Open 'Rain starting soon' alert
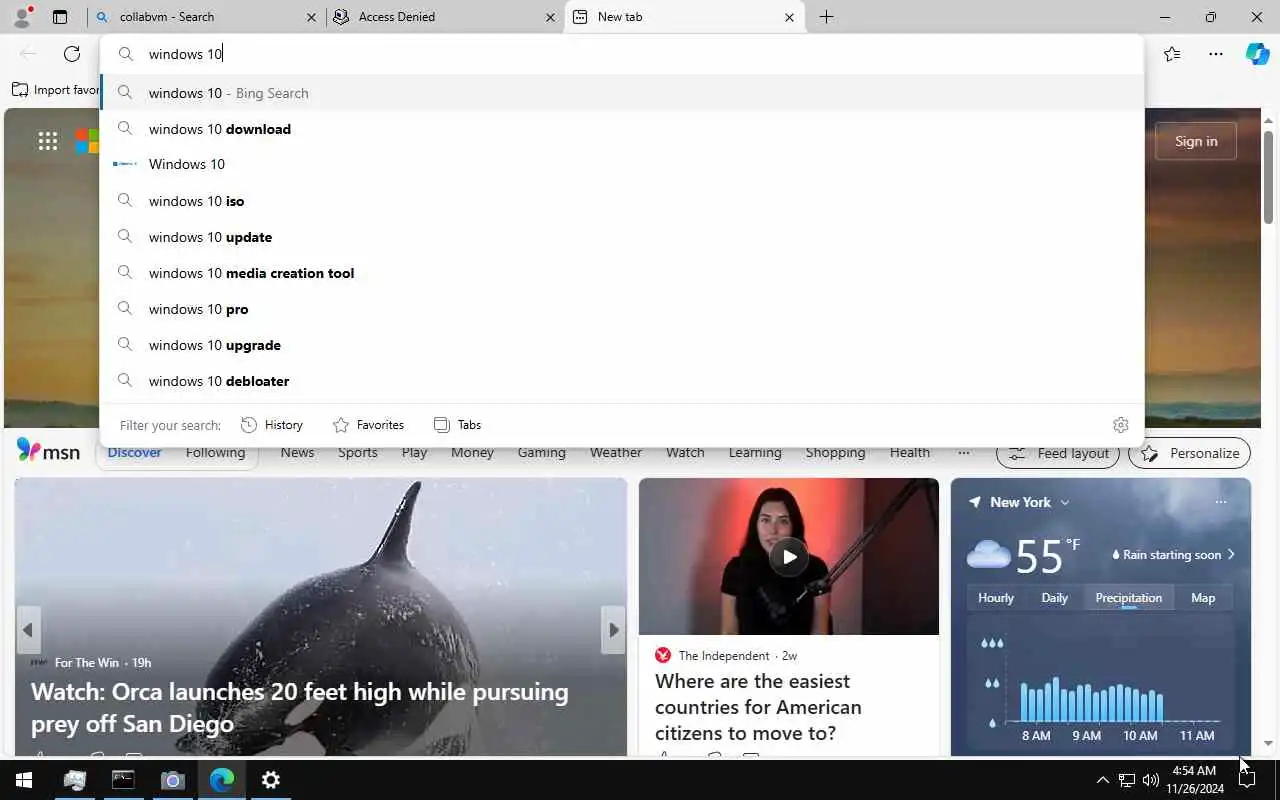 [1174, 555]
